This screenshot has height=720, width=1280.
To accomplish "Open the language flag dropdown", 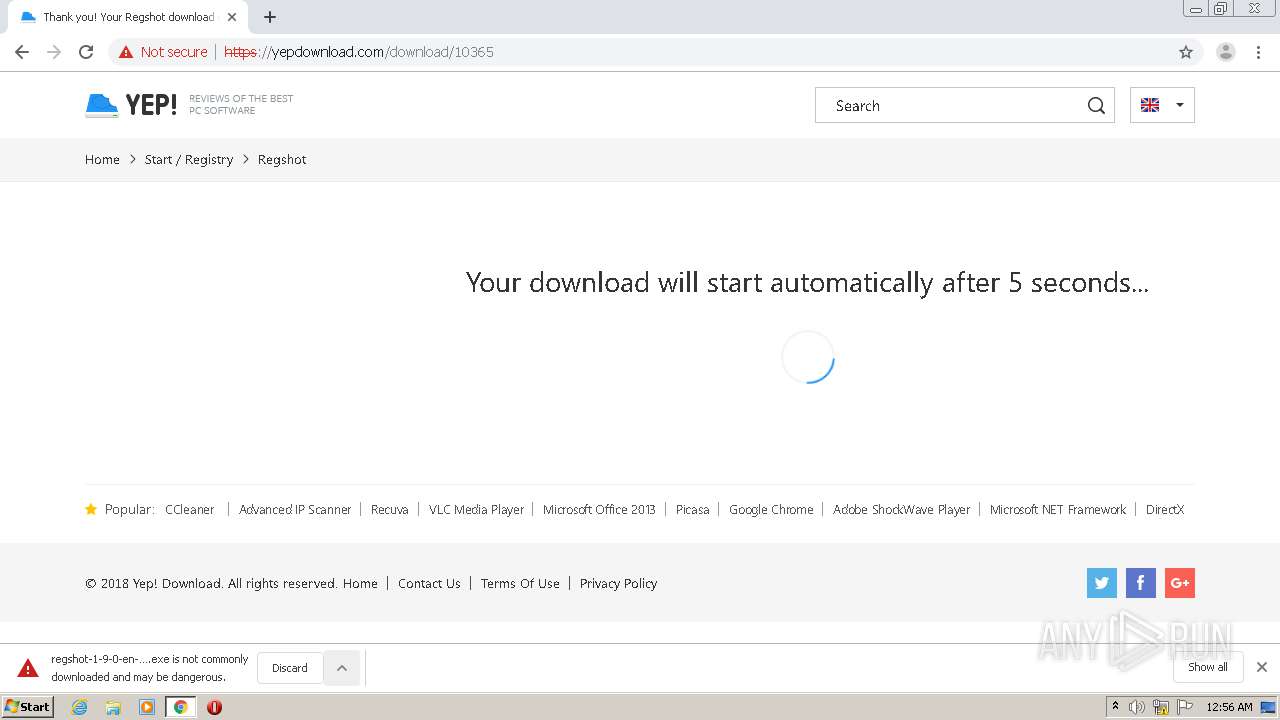I will 1162,105.
